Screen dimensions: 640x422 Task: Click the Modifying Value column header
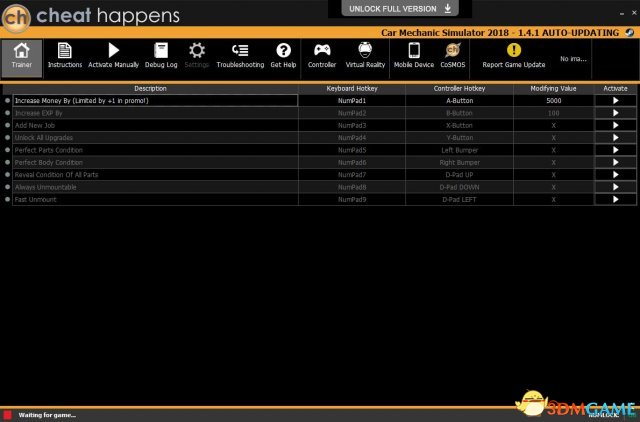(553, 89)
